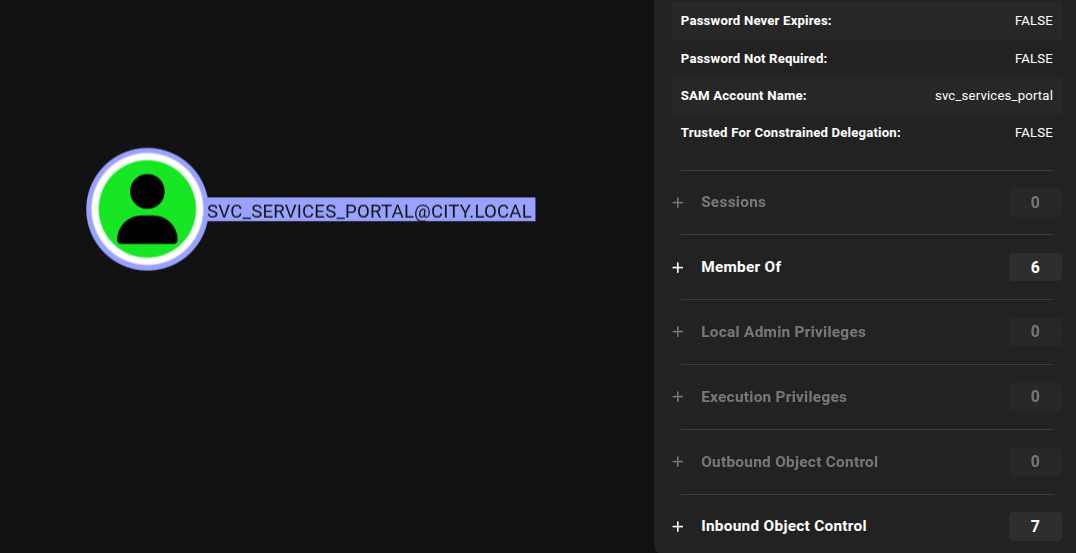Select the SVC_SERVICES_PORTAL@CITY.LOCAL node label
The height and width of the screenshot is (553, 1076).
[x=370, y=211]
